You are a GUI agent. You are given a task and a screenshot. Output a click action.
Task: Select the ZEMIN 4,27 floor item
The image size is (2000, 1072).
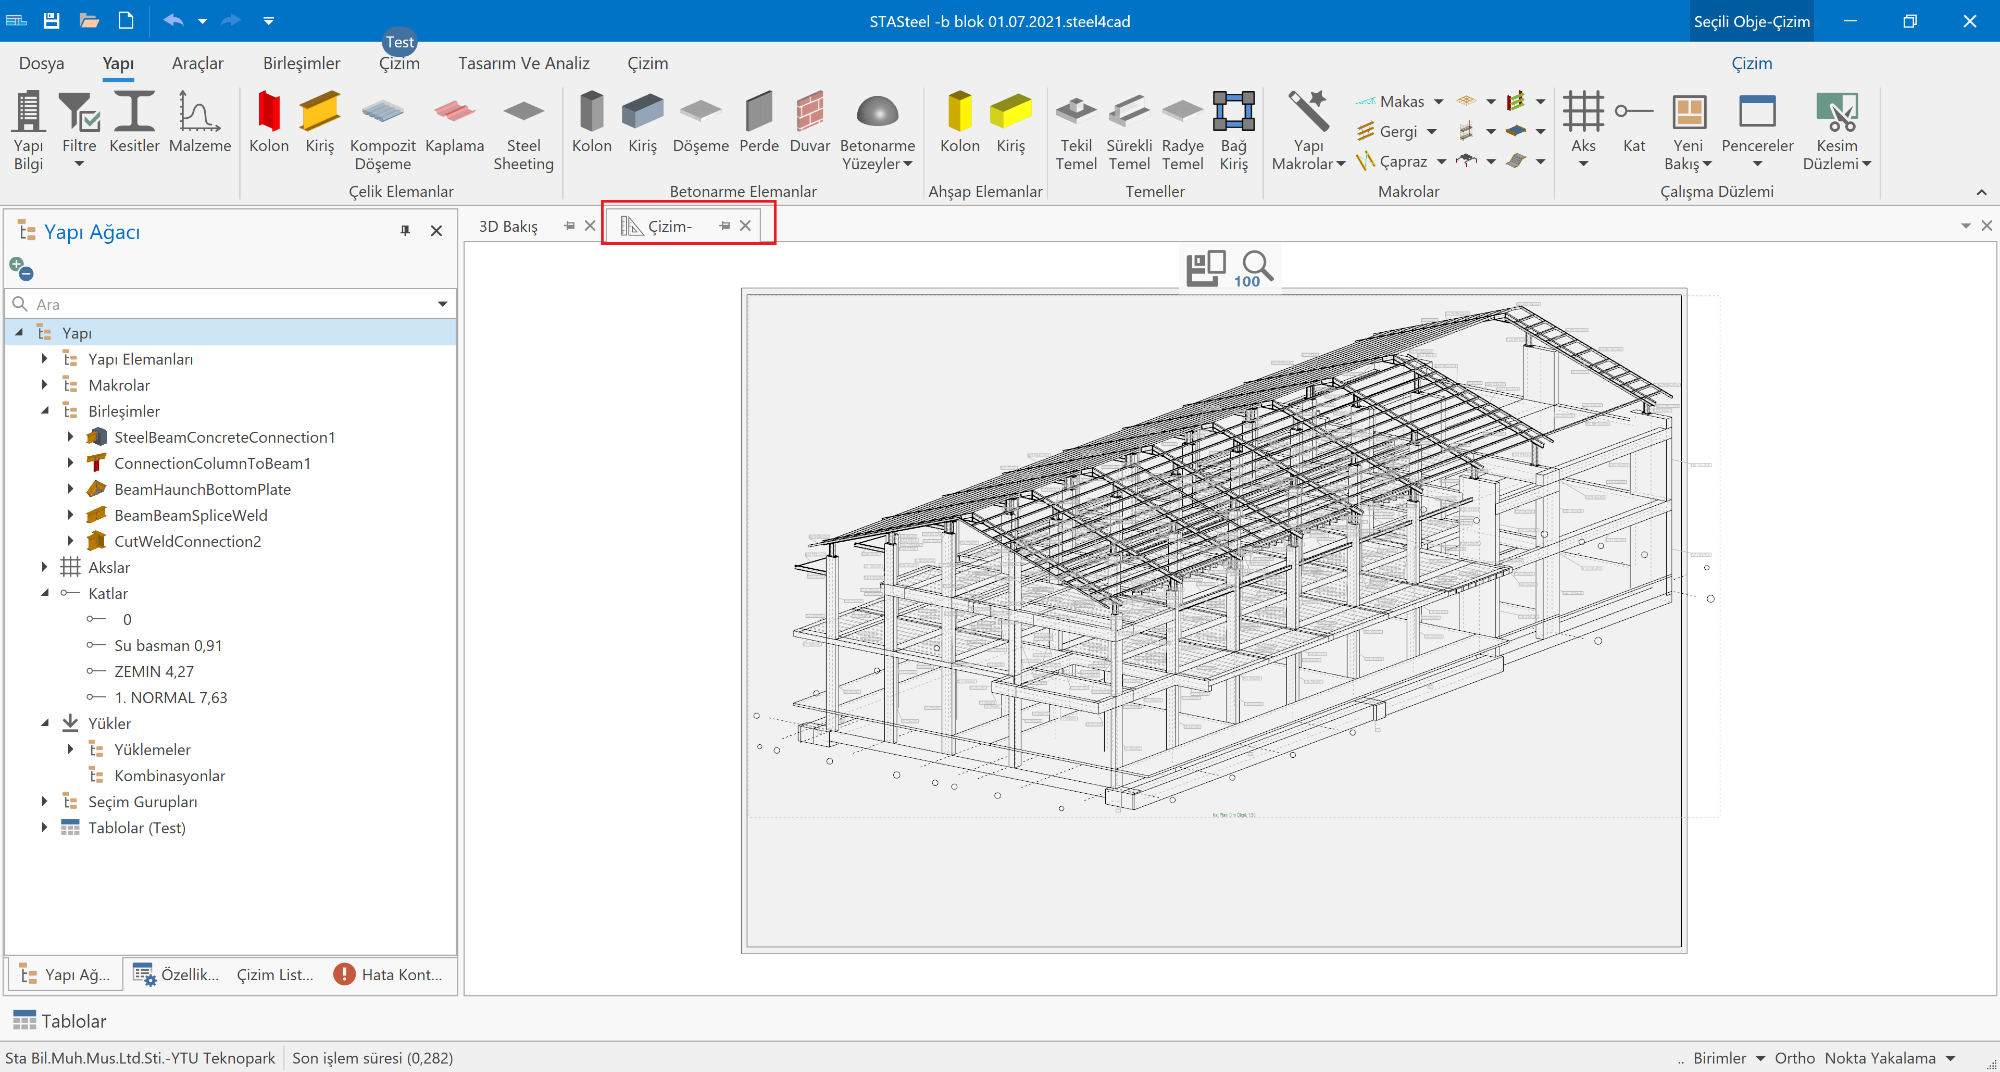coord(154,671)
